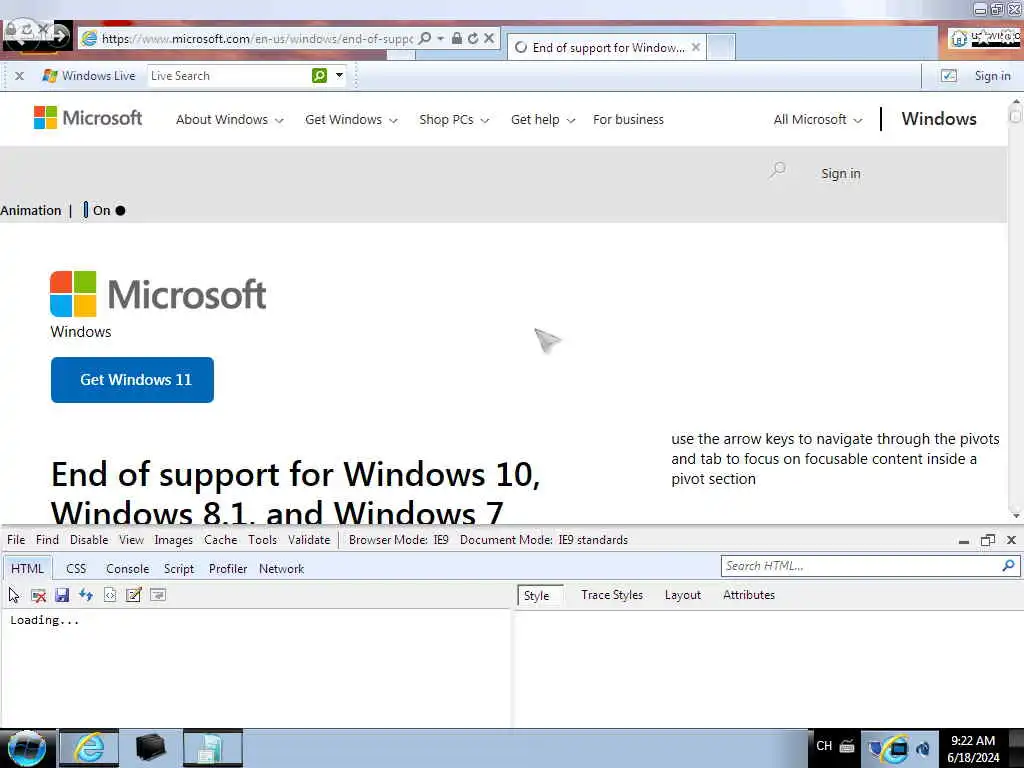
Task: Toggle the Animation On switch
Action: [x=104, y=210]
